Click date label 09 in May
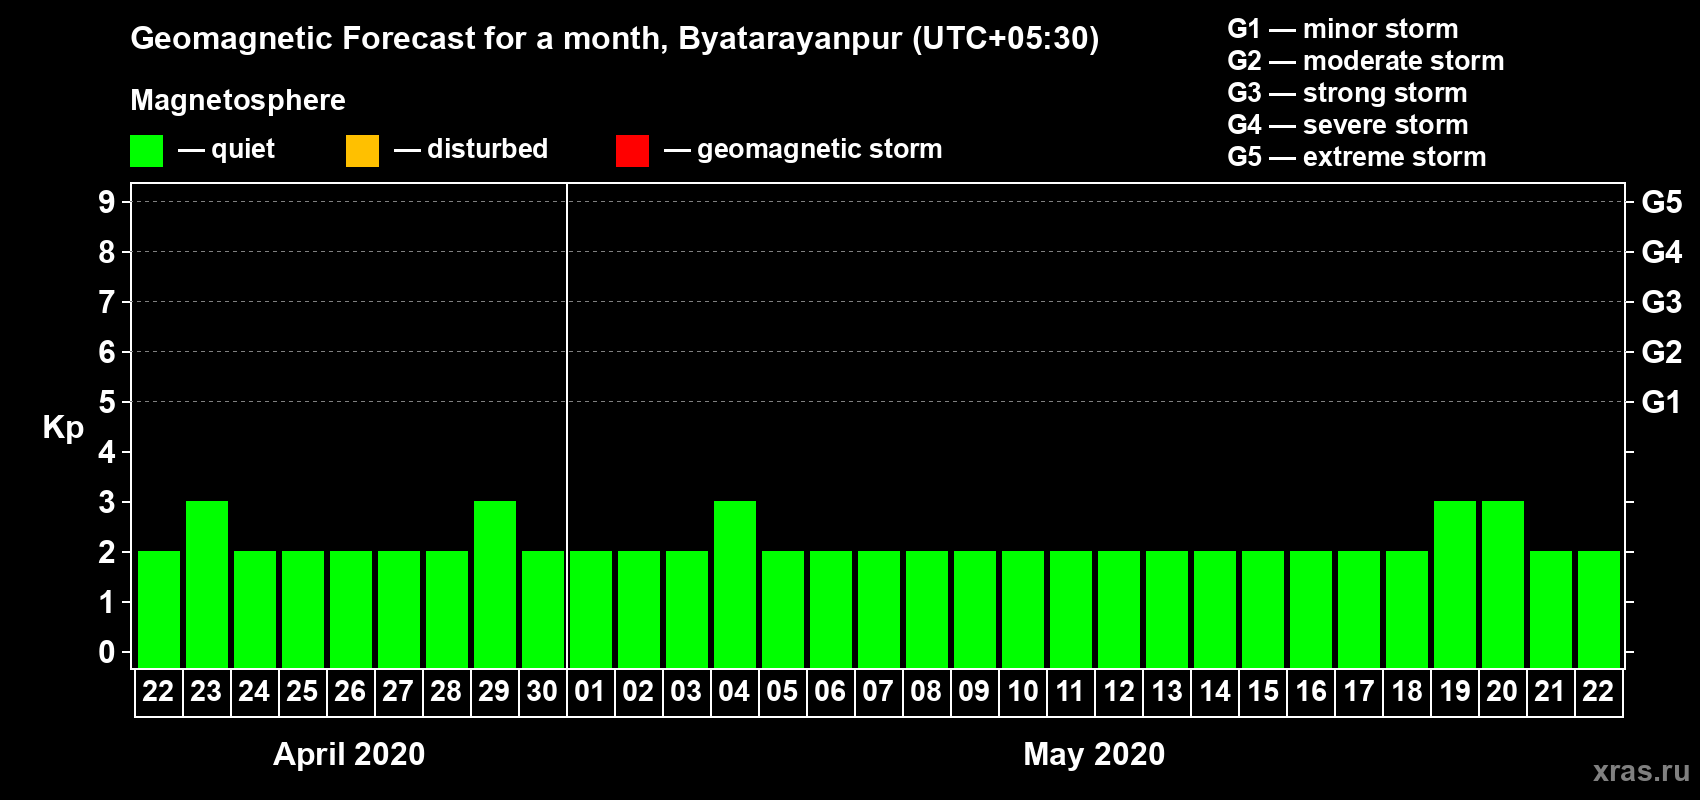1700x800 pixels. (x=974, y=691)
